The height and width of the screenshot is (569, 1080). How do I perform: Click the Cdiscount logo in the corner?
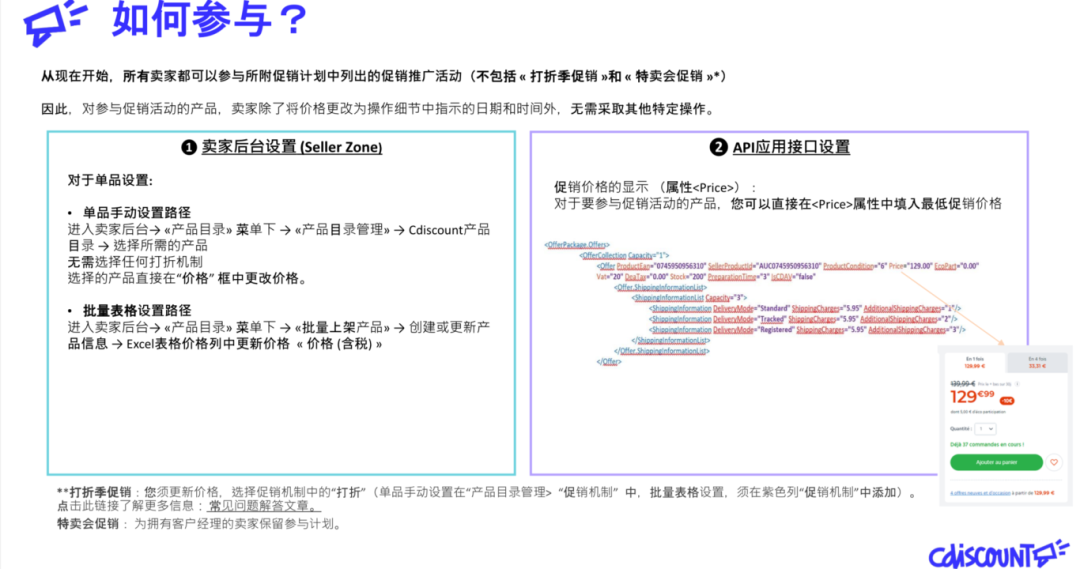[x=997, y=554]
